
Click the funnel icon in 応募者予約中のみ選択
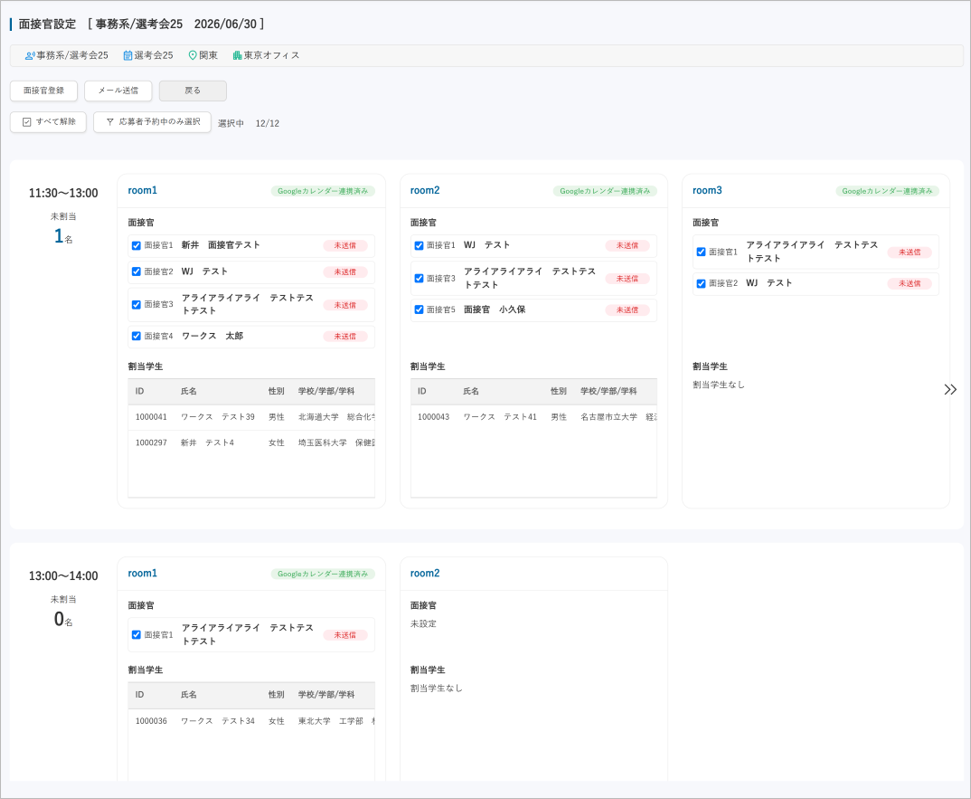coord(110,122)
